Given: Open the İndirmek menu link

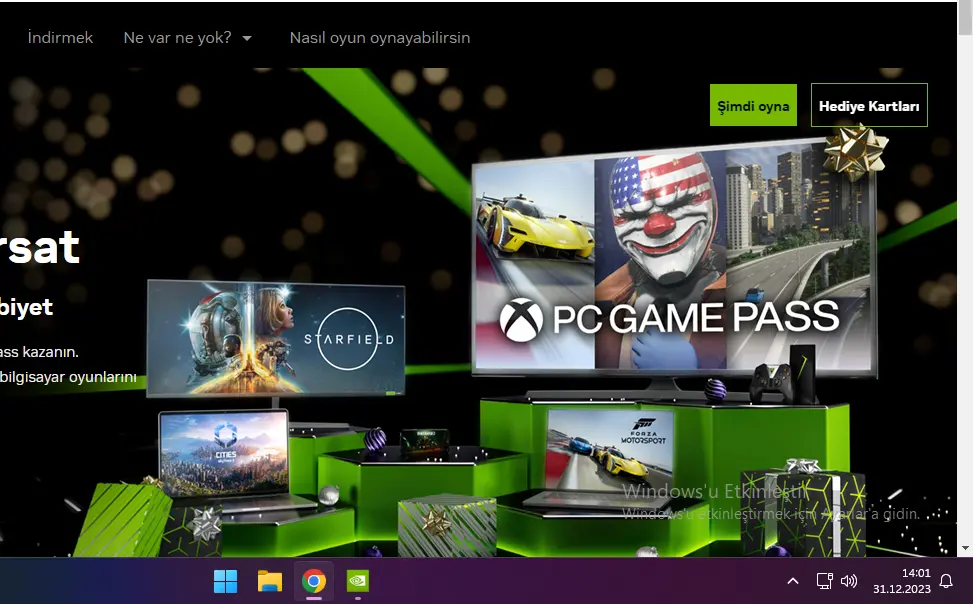Looking at the screenshot, I should coord(60,38).
